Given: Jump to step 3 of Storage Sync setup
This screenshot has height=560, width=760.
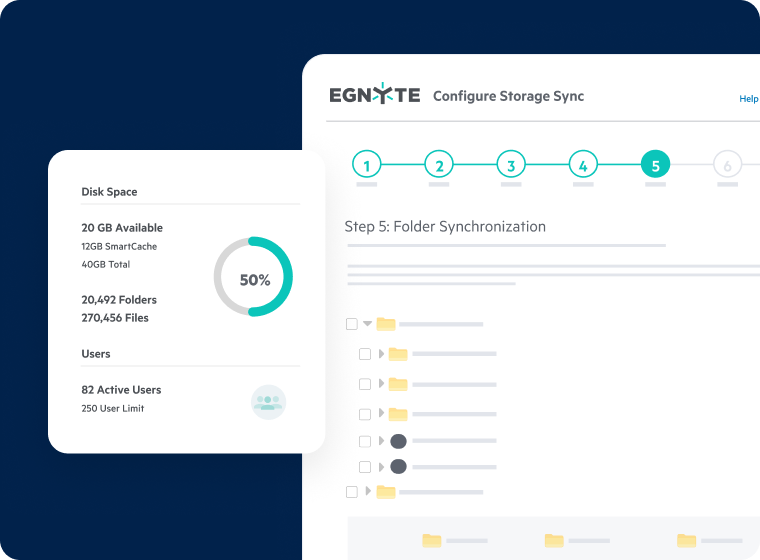Looking at the screenshot, I should 511,166.
